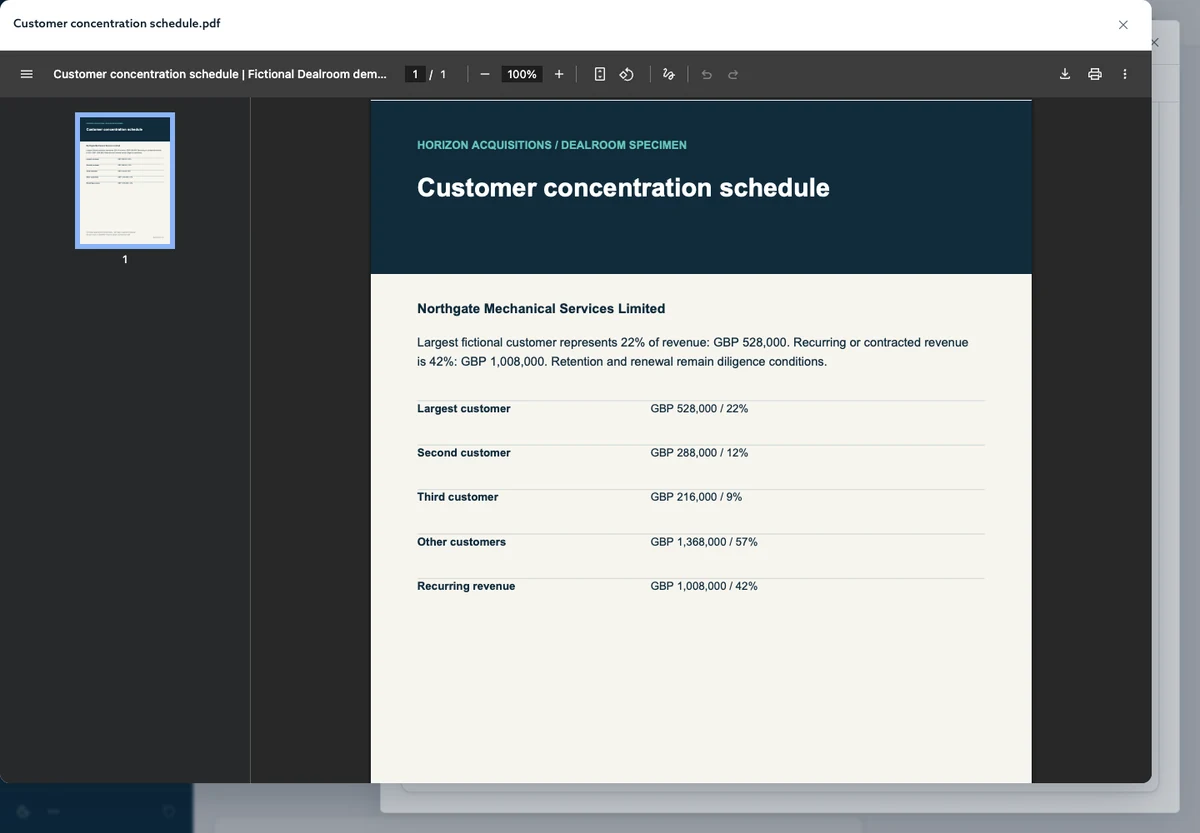Print the document
Viewport: 1200px width, 833px height.
(x=1095, y=74)
